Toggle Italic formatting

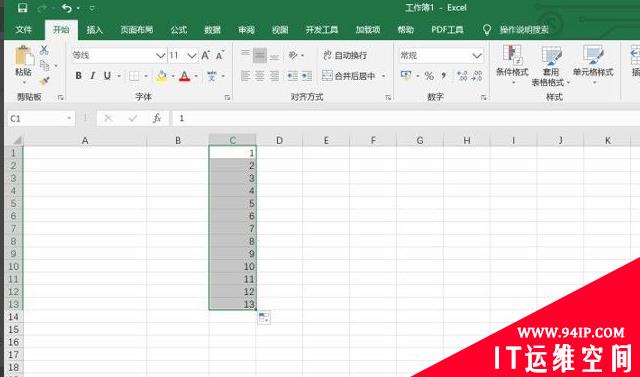point(93,76)
